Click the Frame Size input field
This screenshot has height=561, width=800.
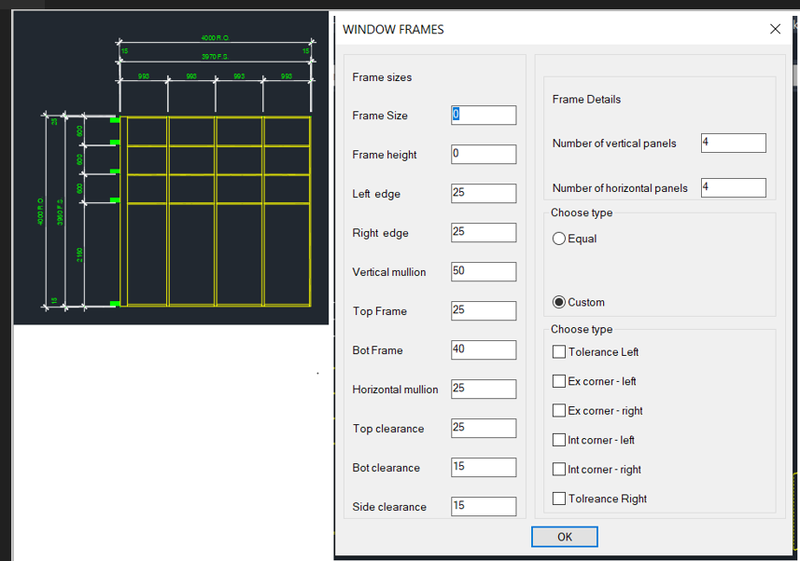click(x=483, y=116)
